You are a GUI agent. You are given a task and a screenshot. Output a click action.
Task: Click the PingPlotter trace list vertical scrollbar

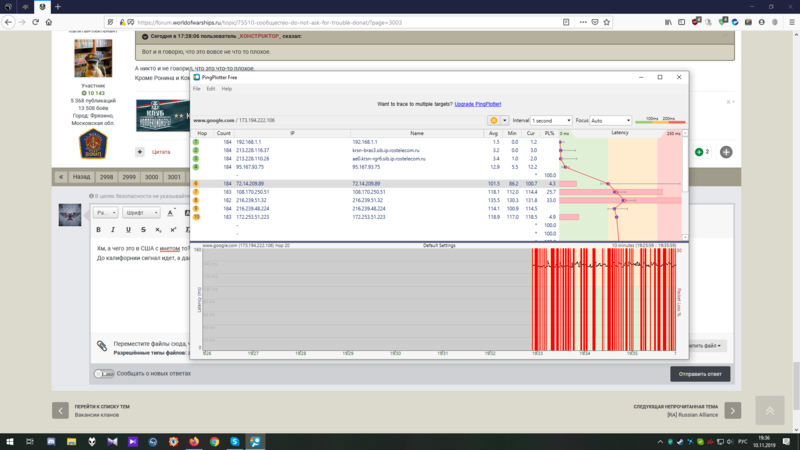tap(685, 185)
